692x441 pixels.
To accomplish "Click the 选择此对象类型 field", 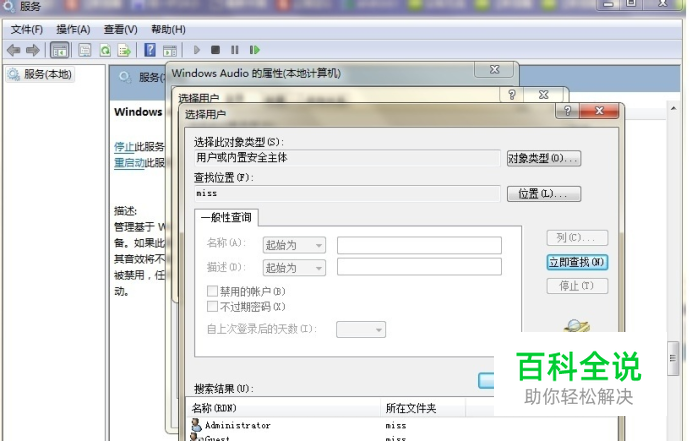I will click(x=347, y=158).
